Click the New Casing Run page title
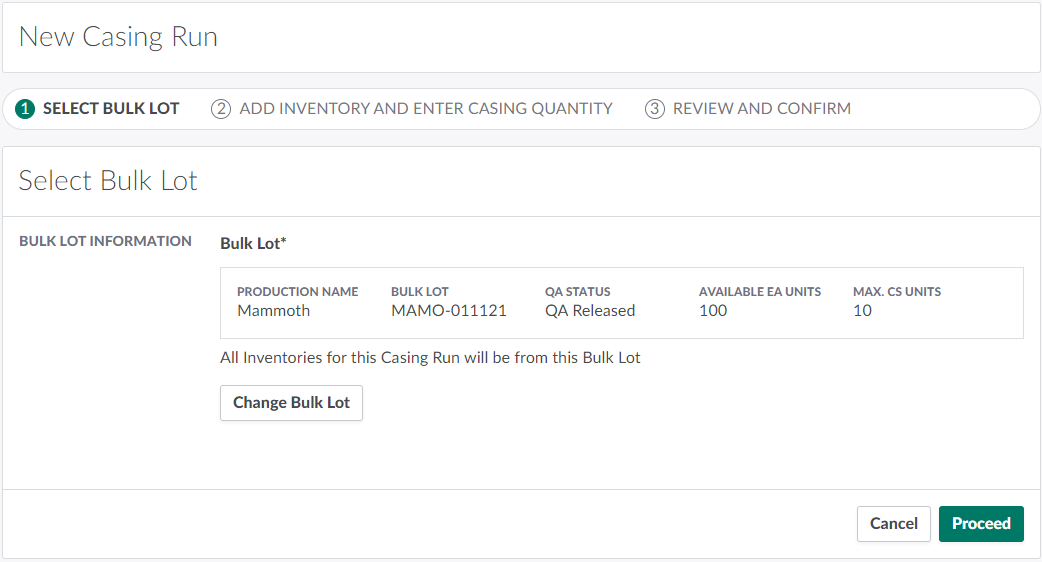The image size is (1042, 562). point(118,37)
